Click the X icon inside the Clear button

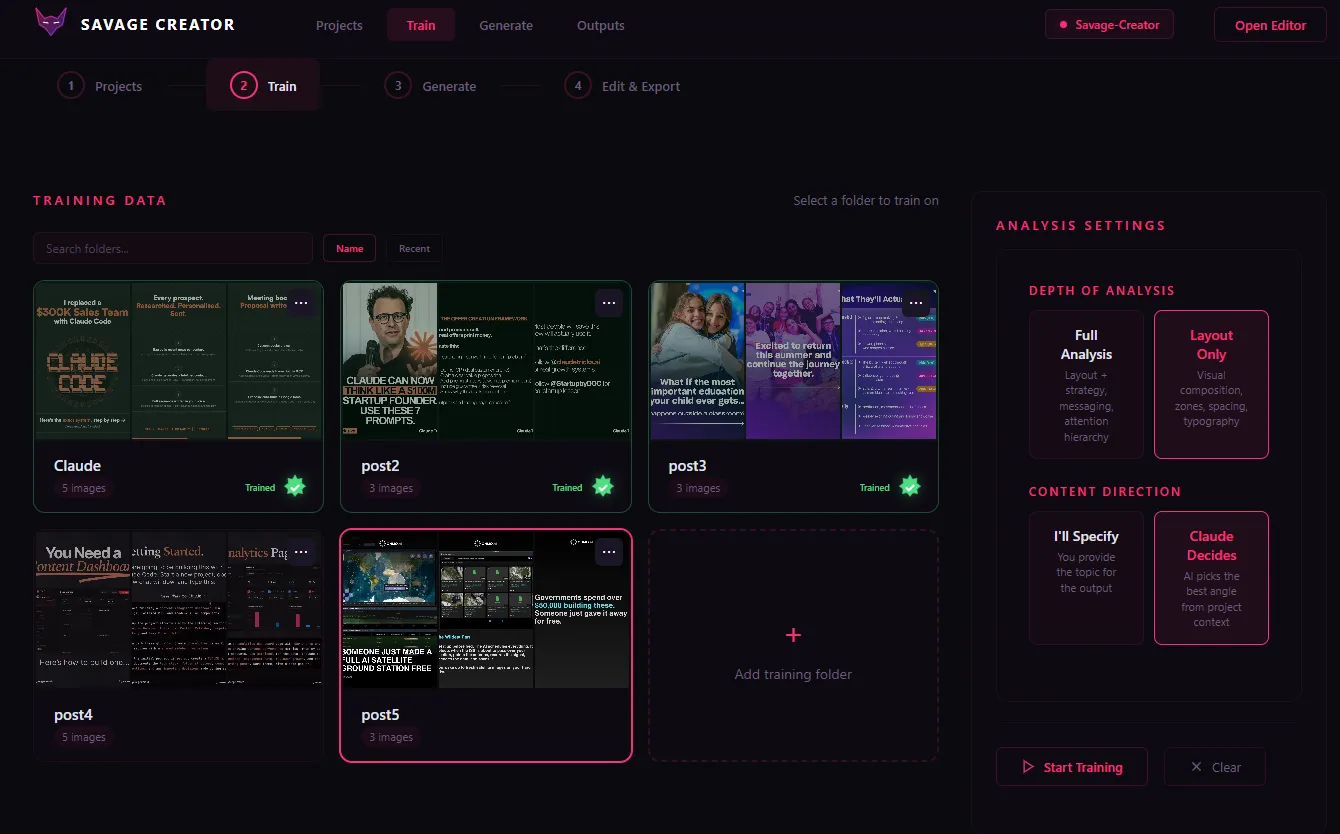pos(1196,767)
